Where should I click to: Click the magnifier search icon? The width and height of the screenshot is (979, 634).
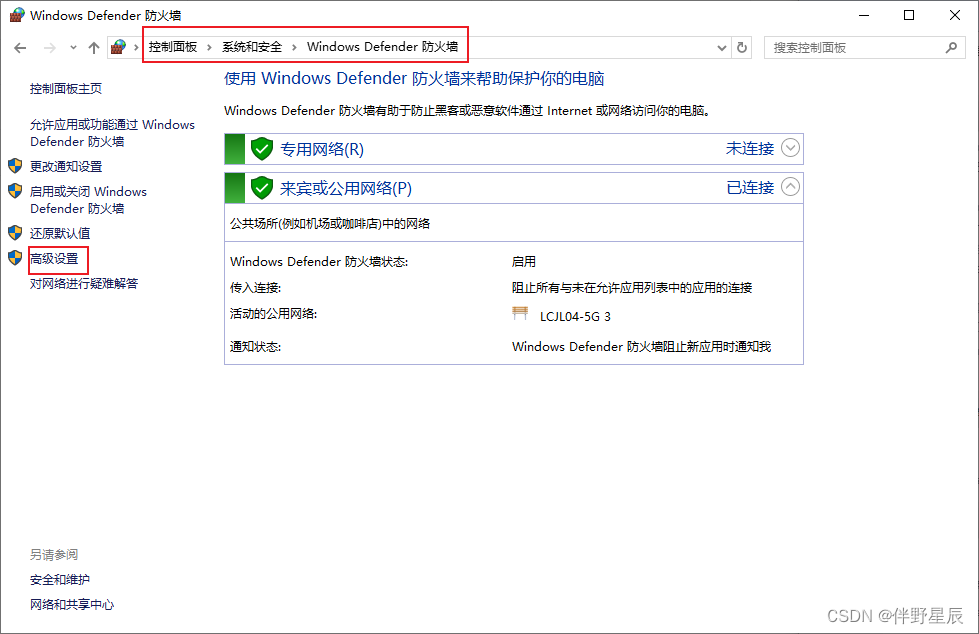[x=952, y=47]
